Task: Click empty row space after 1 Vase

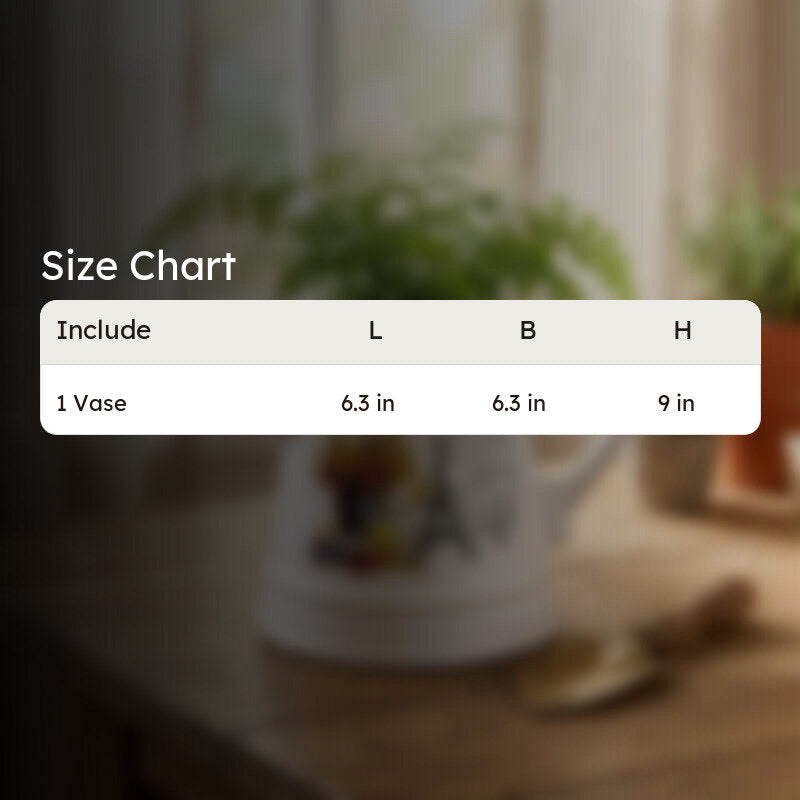Action: (232, 404)
